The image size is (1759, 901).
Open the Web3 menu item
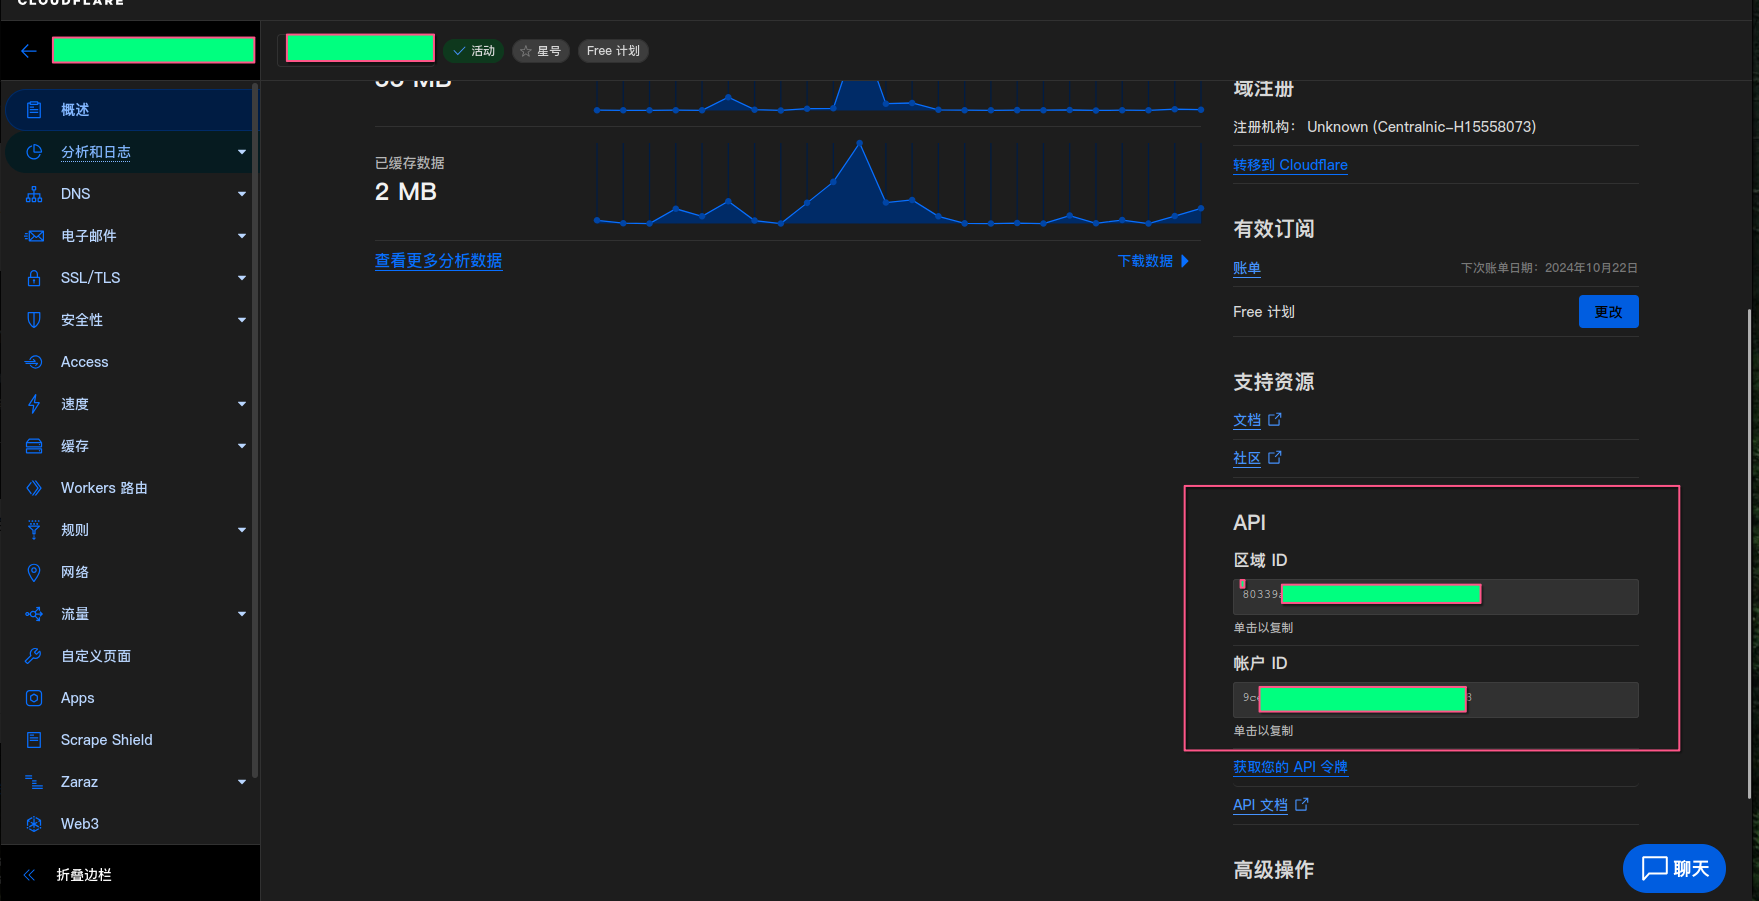click(x=129, y=824)
